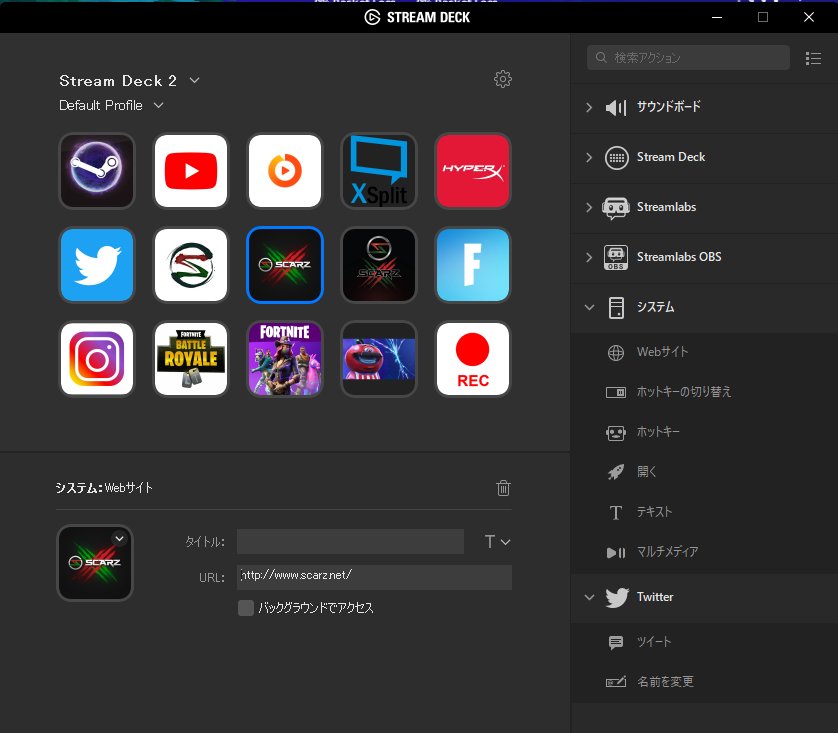The width and height of the screenshot is (838, 733).
Task: Select the dark SCARZ key with round logo on top
Action: [x=379, y=264]
